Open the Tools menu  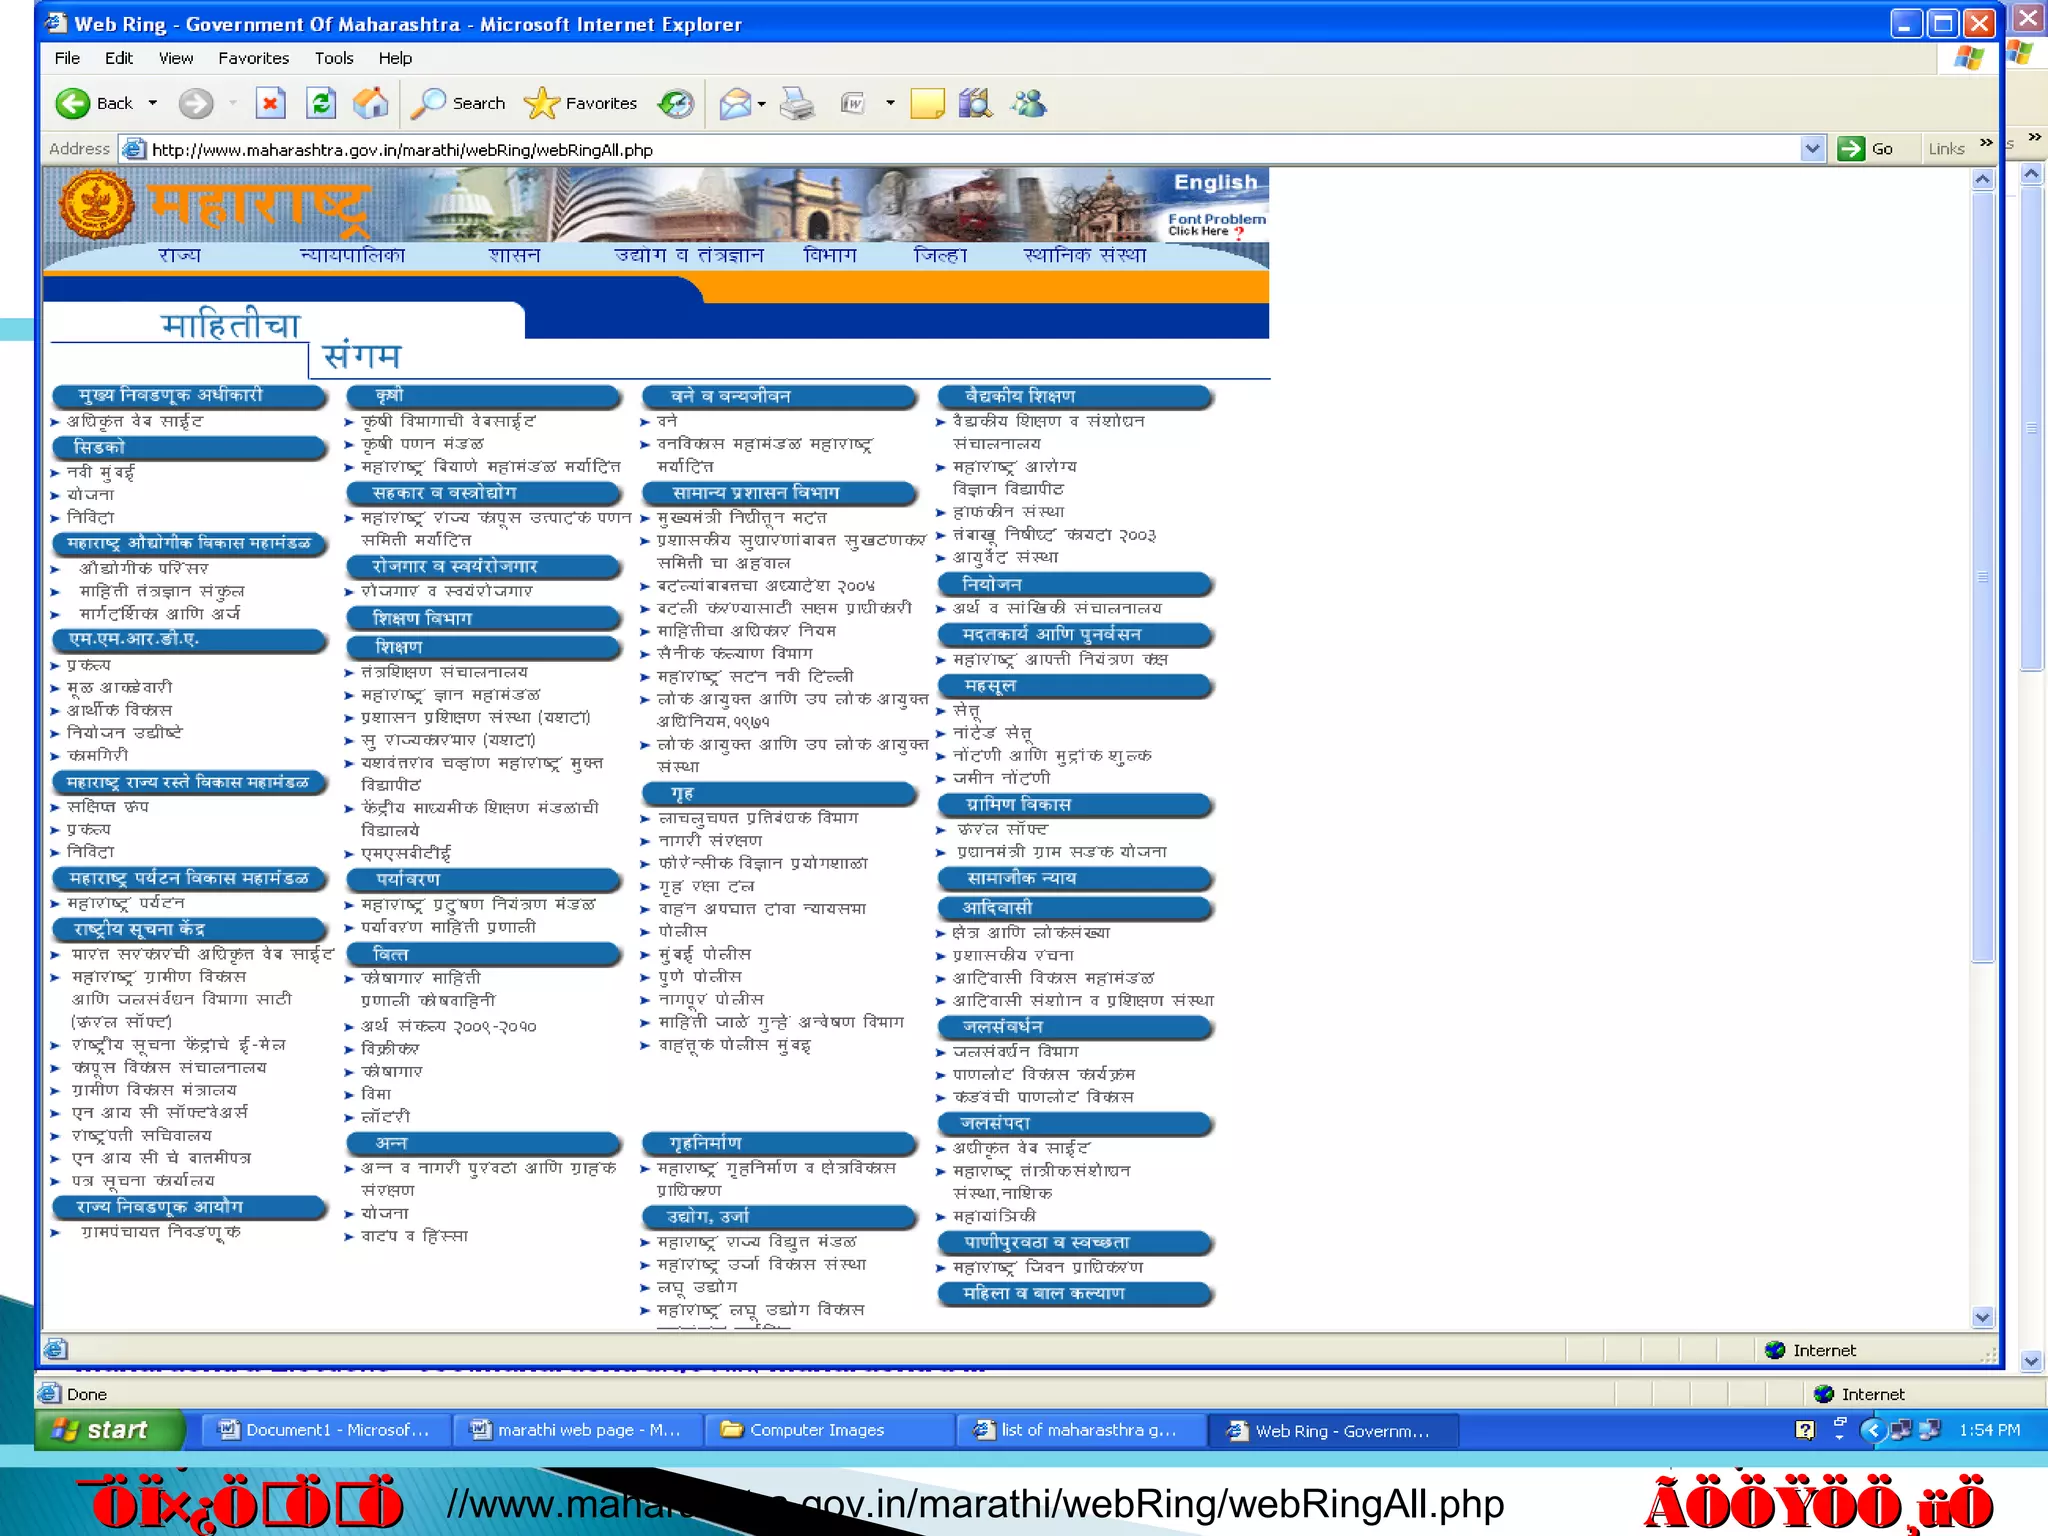333,58
